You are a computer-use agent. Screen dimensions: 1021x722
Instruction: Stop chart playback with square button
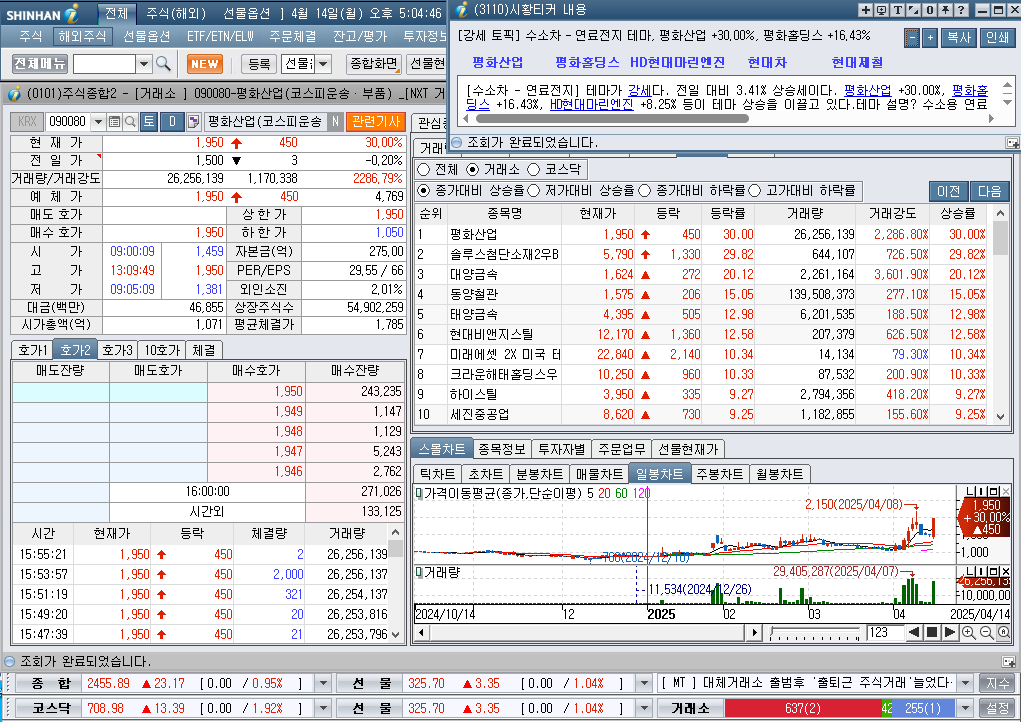point(932,632)
